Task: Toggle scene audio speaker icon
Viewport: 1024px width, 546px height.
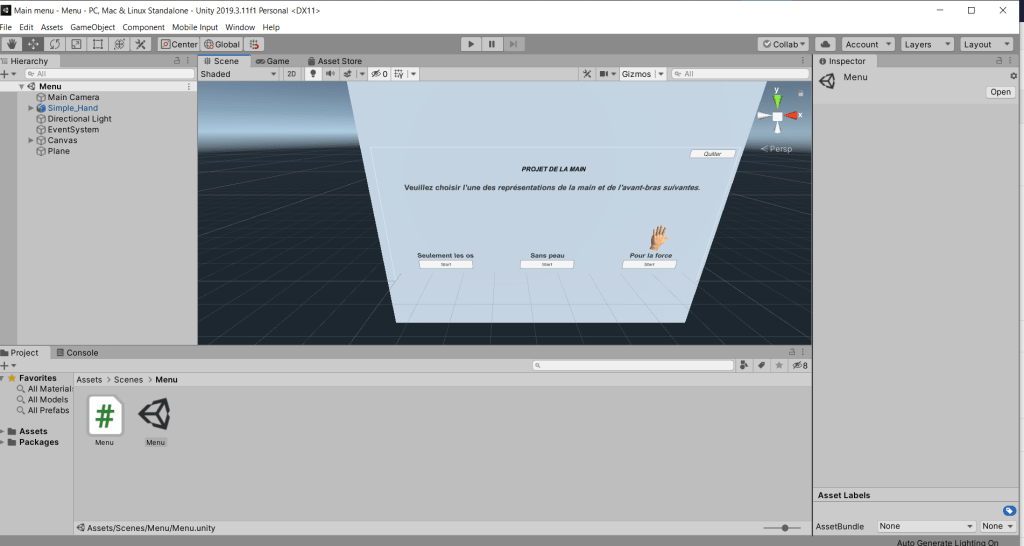Action: (x=329, y=74)
